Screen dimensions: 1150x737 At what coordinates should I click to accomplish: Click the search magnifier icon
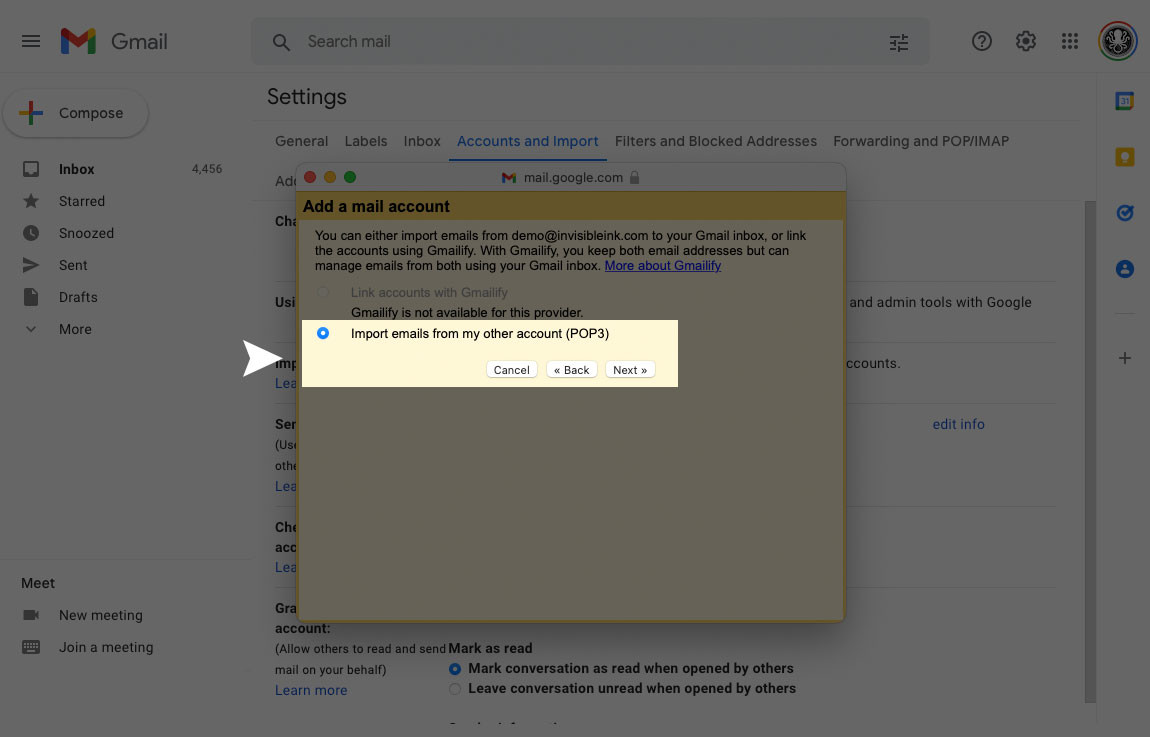tap(281, 42)
